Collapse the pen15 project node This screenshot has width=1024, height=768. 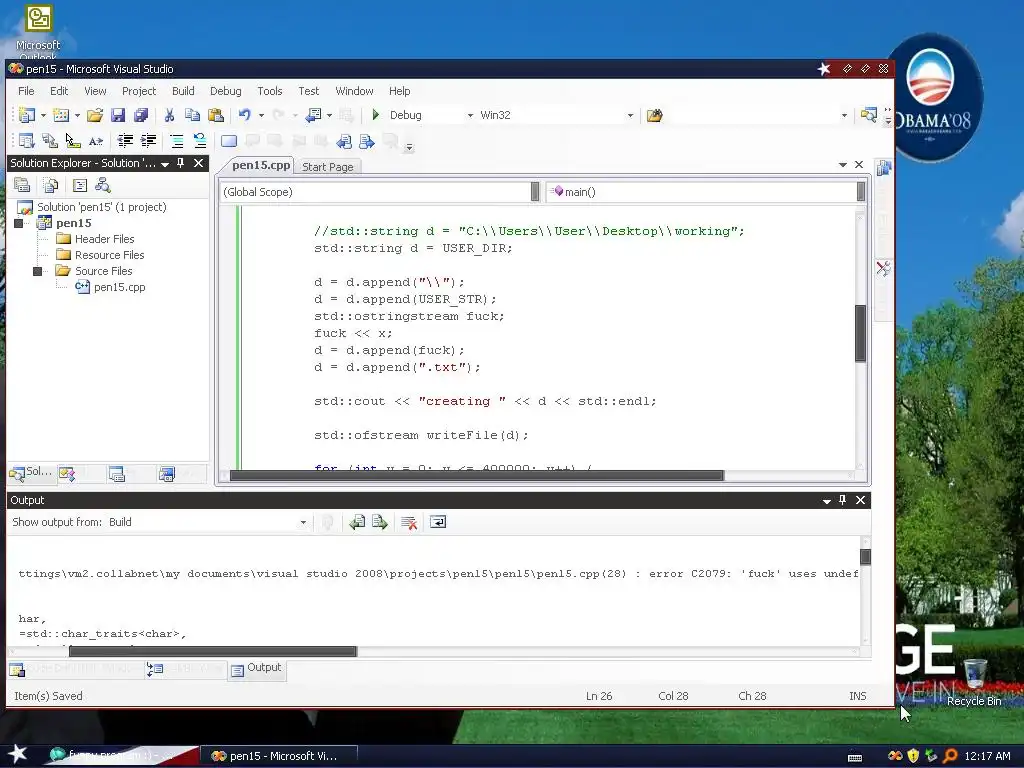coord(18,223)
